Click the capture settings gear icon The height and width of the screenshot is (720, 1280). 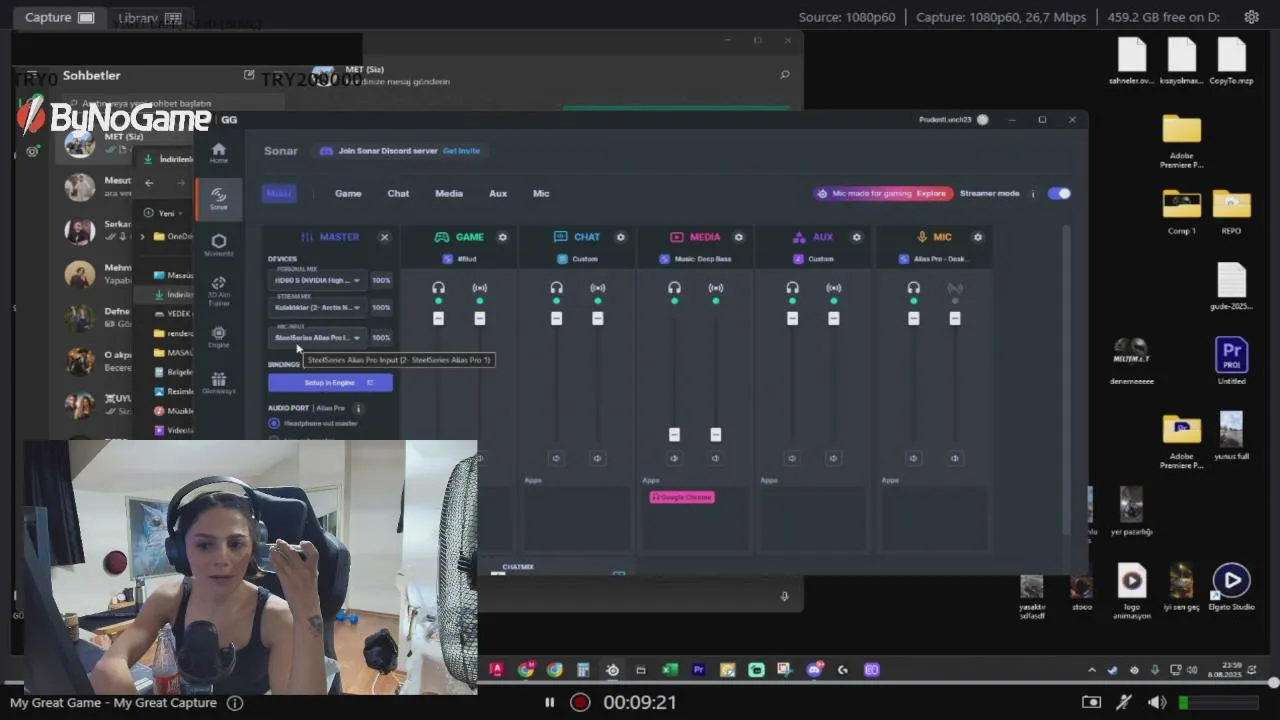point(1251,17)
